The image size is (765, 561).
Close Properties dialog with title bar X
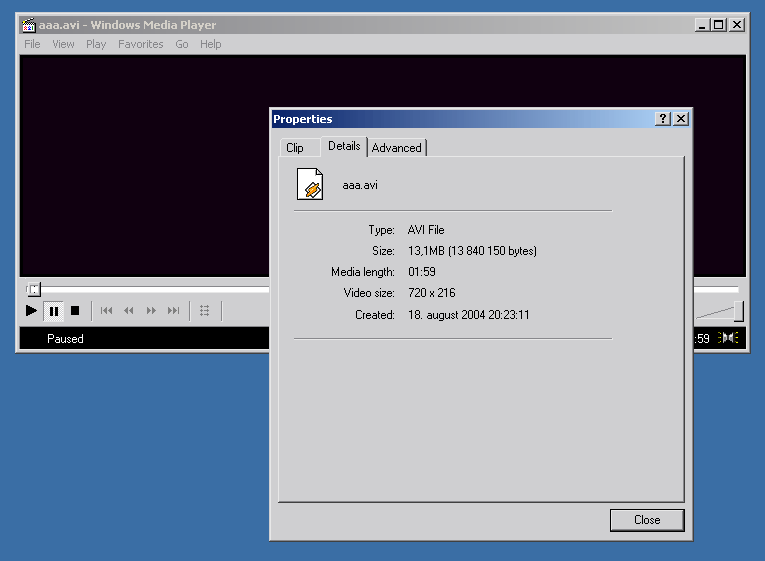tap(681, 119)
